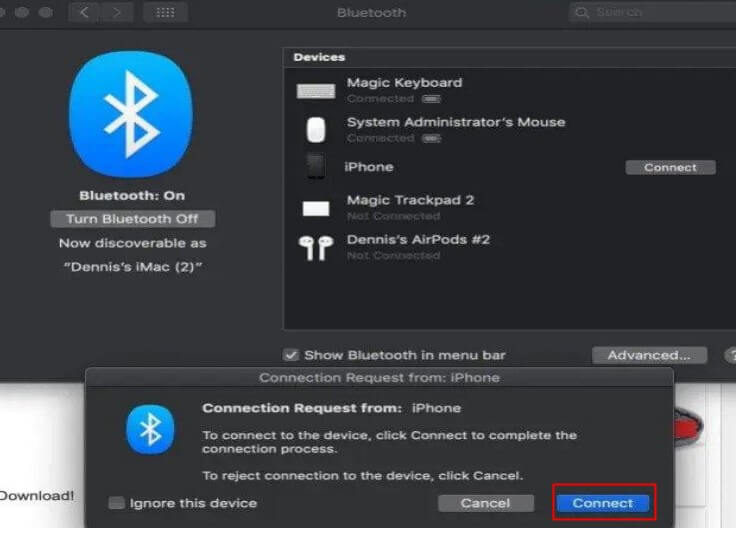Click the Magic Keyboard battery indicator
Screen dimensions: 741x534
431,99
